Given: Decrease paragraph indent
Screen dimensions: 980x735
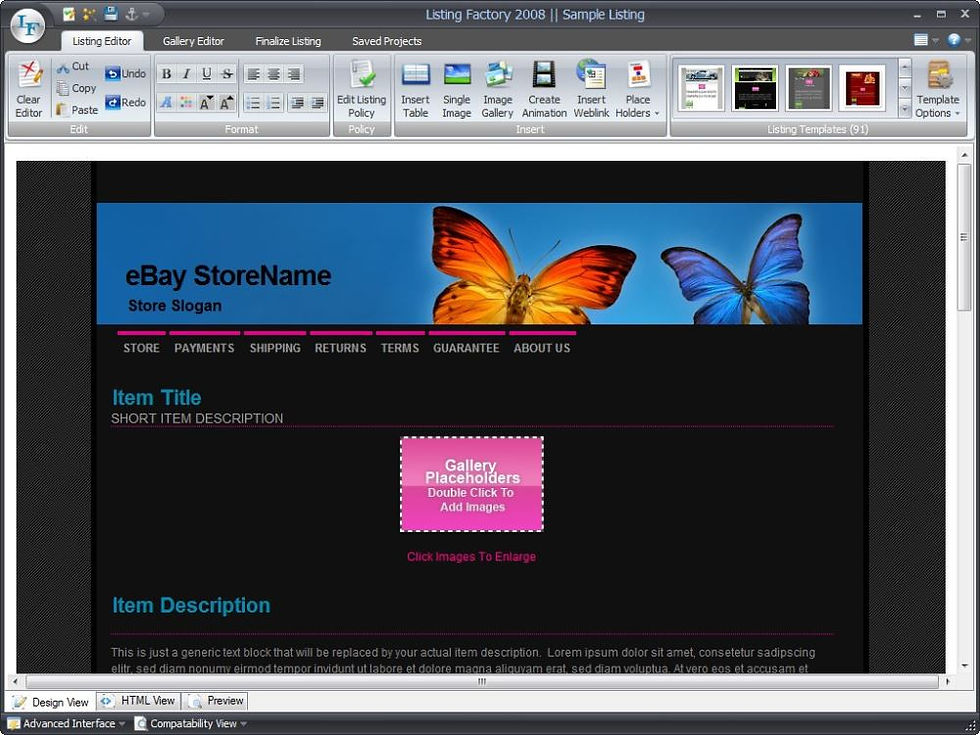Looking at the screenshot, I should (298, 102).
